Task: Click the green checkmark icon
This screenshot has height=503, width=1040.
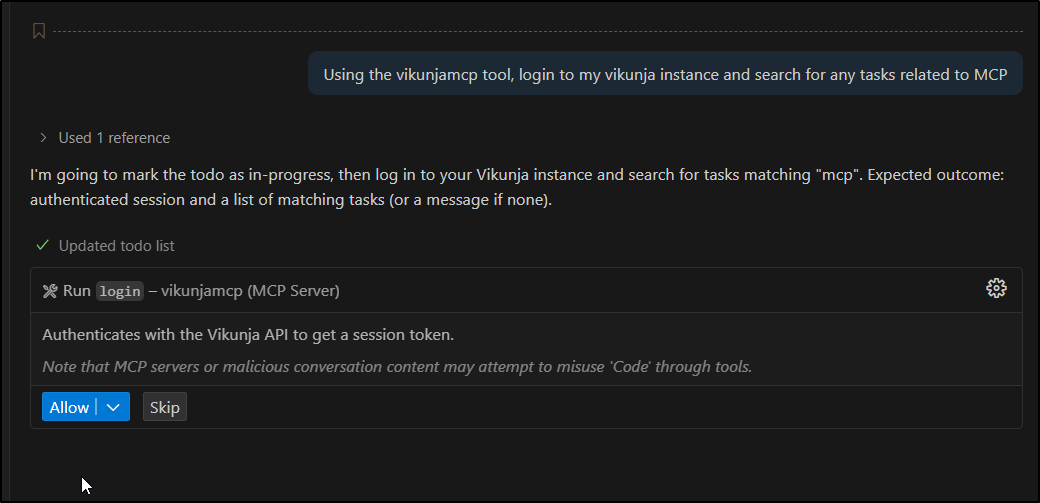Action: pyautogui.click(x=42, y=245)
